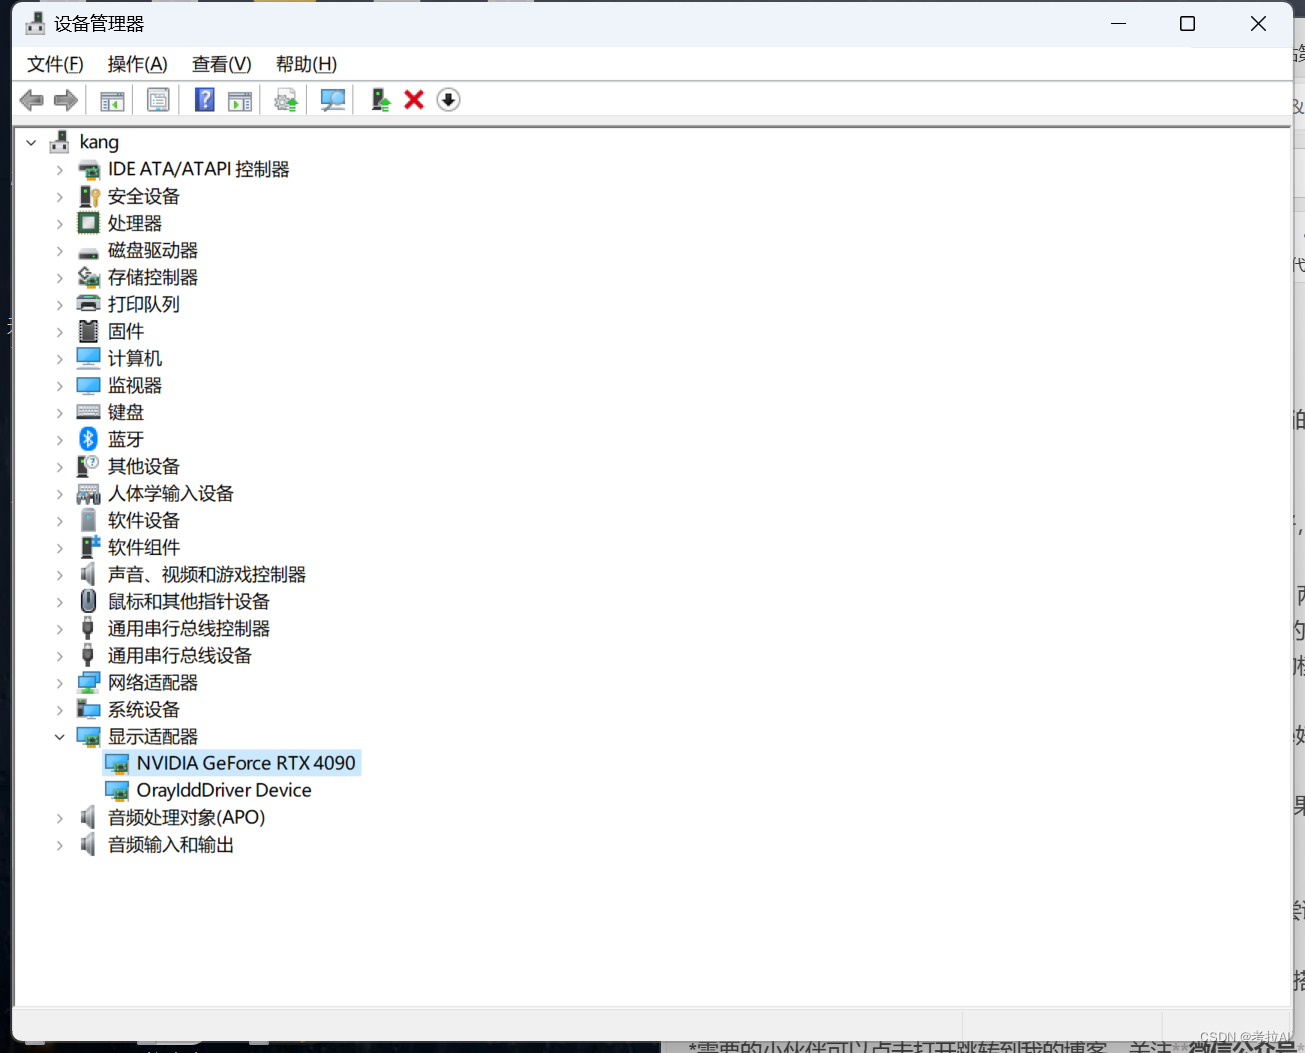Click the security key icon beside 安全设备
Screen dimensions: 1305x1053
(x=88, y=196)
